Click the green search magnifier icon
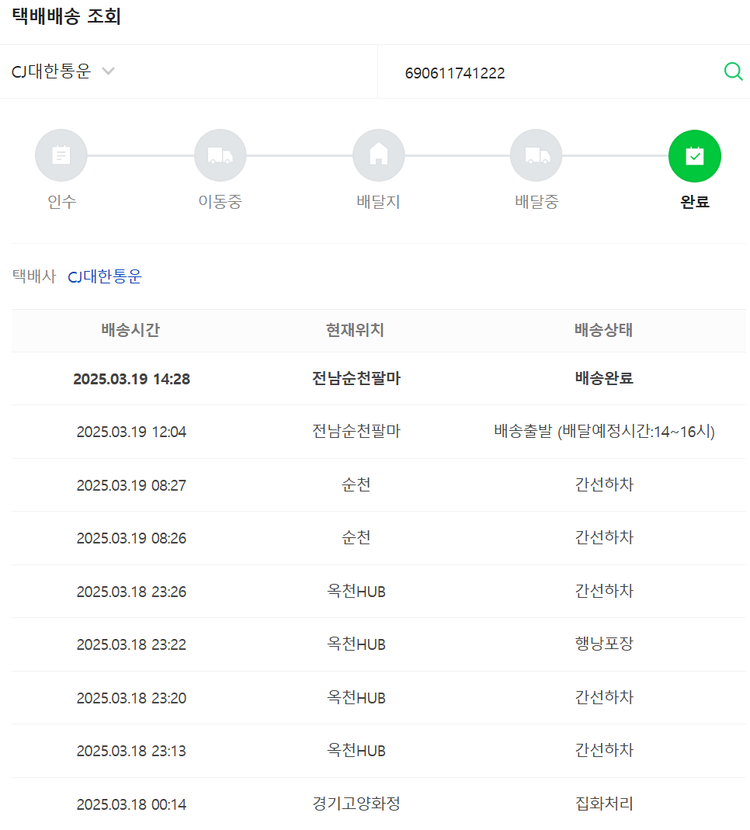 (x=732, y=71)
